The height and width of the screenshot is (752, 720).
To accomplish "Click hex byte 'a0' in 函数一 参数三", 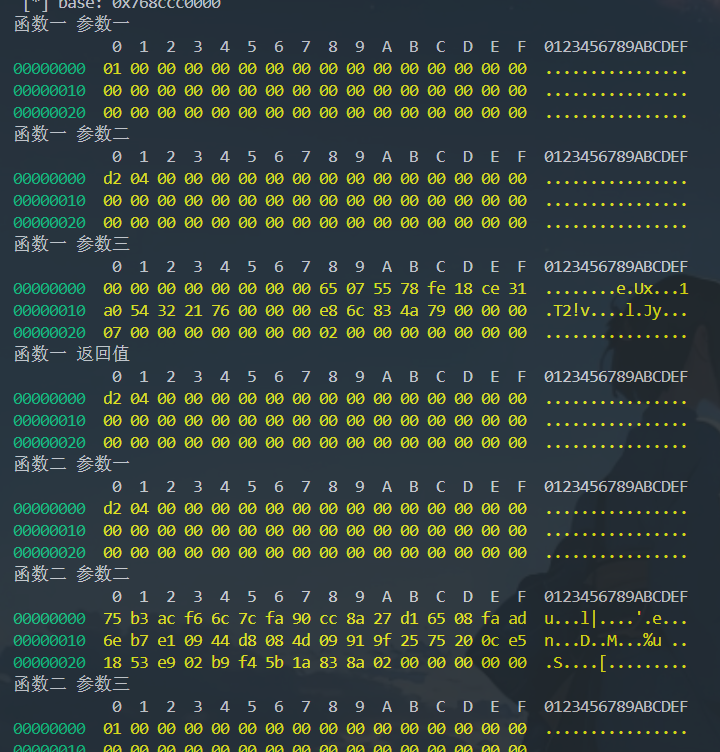I will coord(112,311).
